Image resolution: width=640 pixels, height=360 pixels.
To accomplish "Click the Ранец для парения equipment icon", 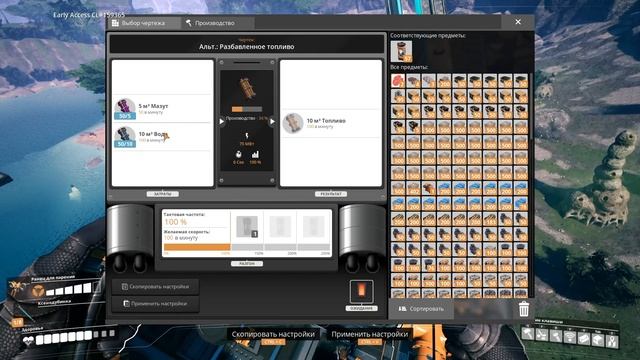I will tap(38, 291).
